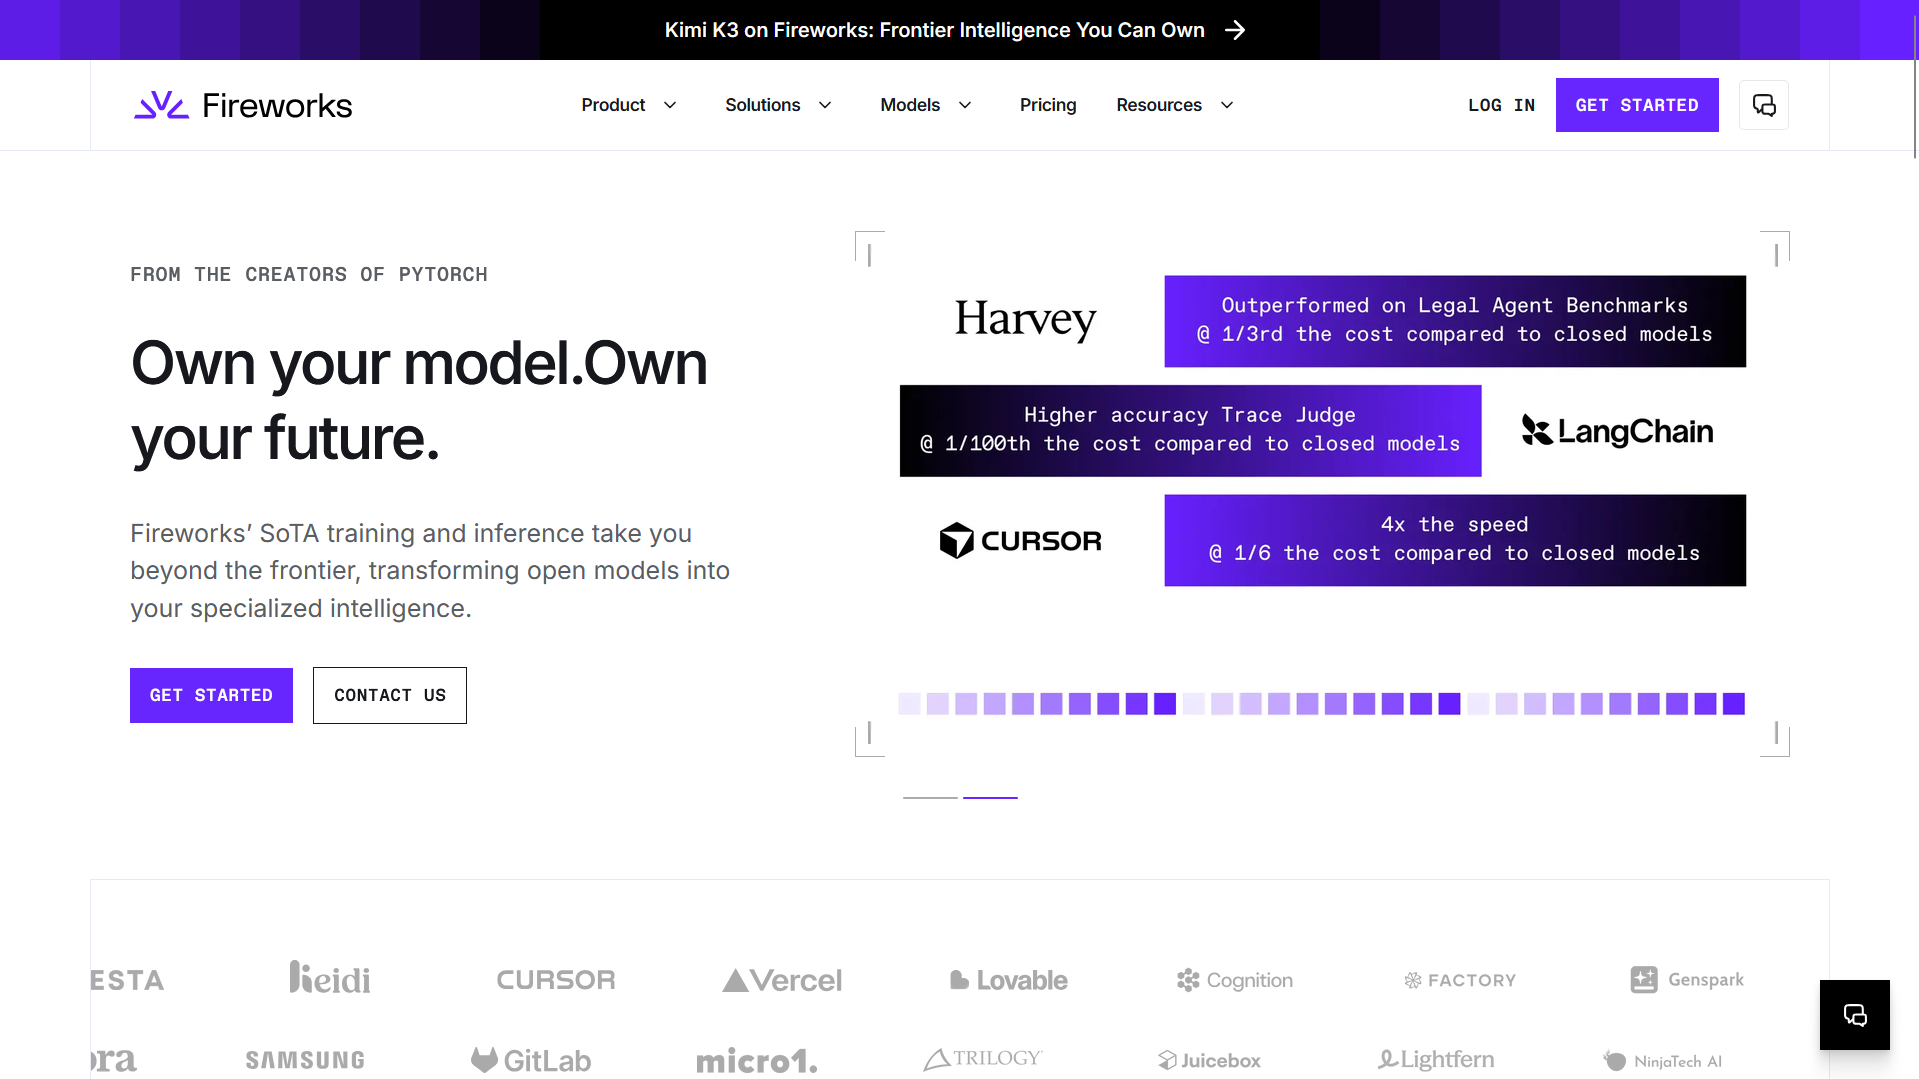
Task: Click the Genspark customer logo
Action: pos(1687,979)
